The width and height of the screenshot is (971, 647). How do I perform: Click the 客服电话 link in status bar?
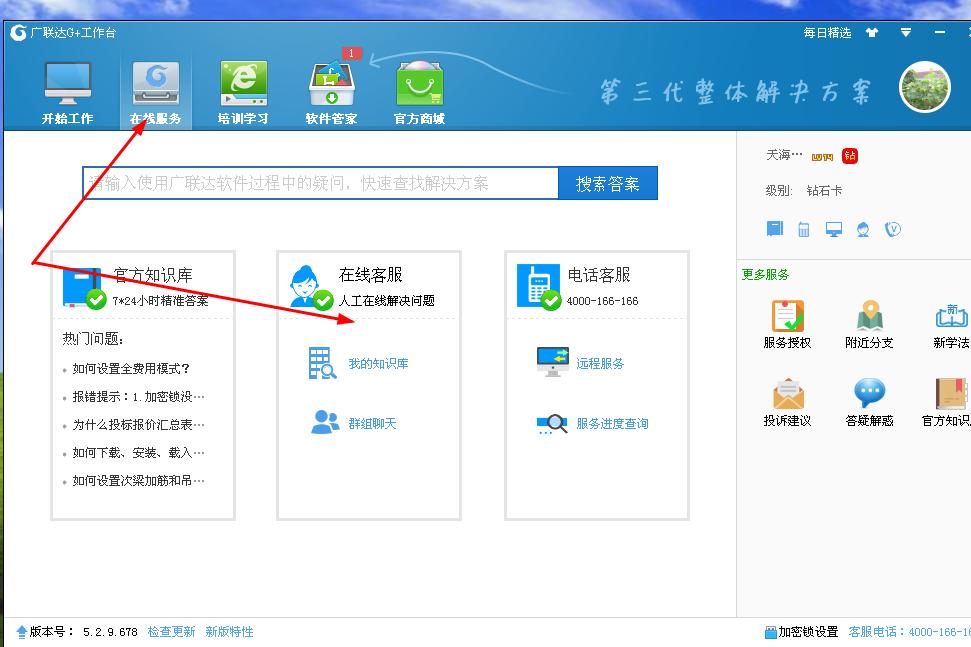point(909,632)
